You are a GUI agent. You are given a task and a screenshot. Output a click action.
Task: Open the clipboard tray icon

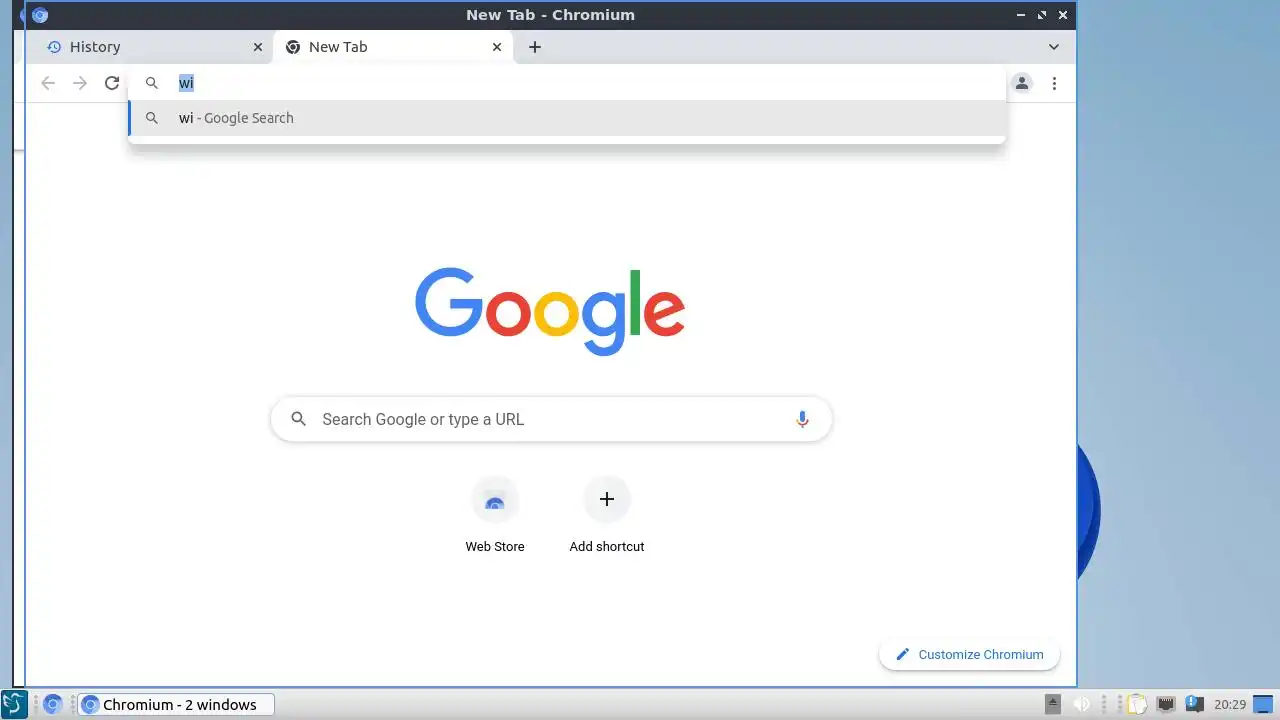click(x=1137, y=704)
